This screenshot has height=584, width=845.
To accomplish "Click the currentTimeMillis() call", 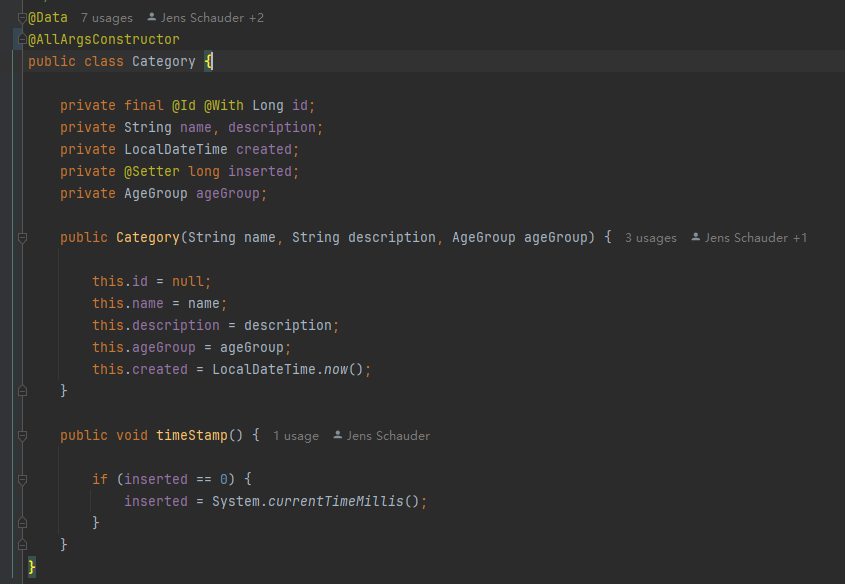I will [x=343, y=502].
